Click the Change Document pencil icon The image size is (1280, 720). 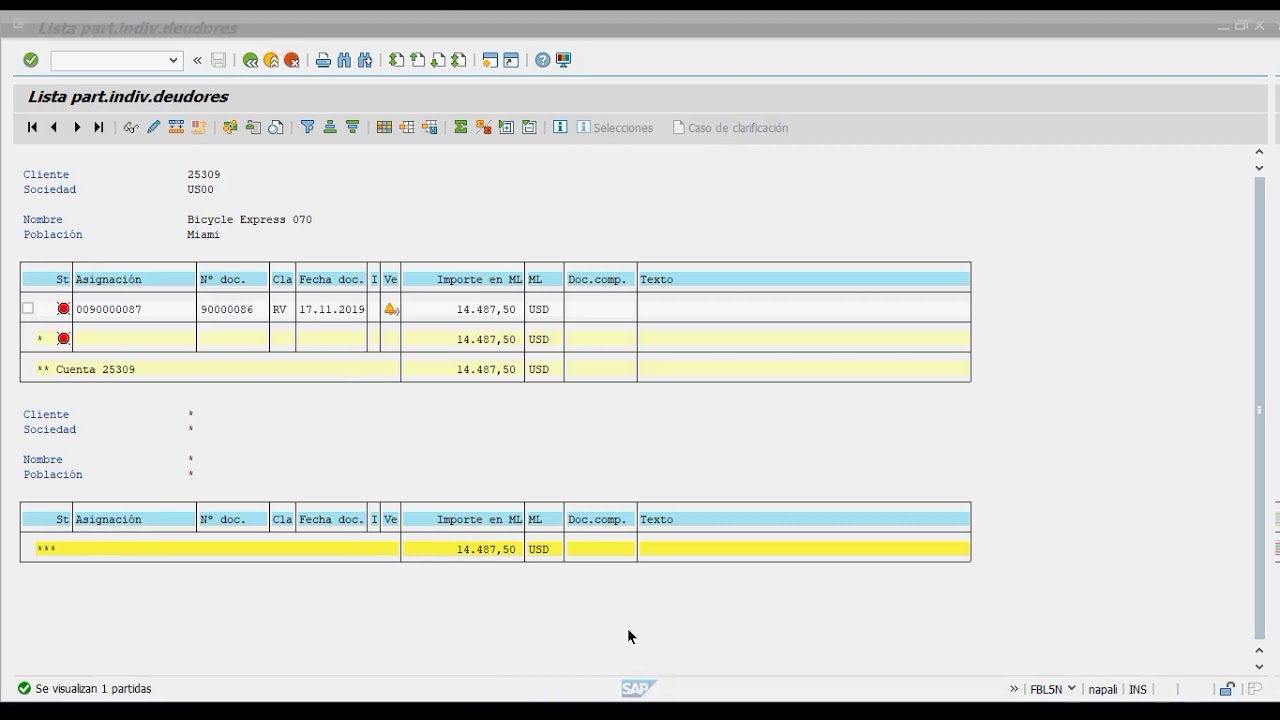(x=153, y=127)
